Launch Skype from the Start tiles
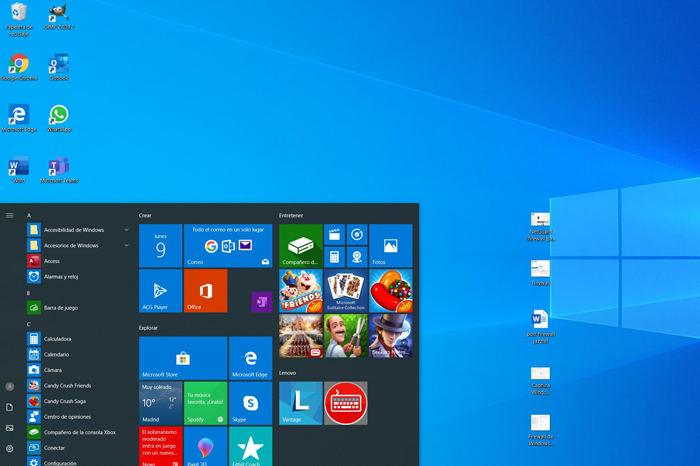Viewport: 700px width, 466px height. pyautogui.click(x=250, y=403)
